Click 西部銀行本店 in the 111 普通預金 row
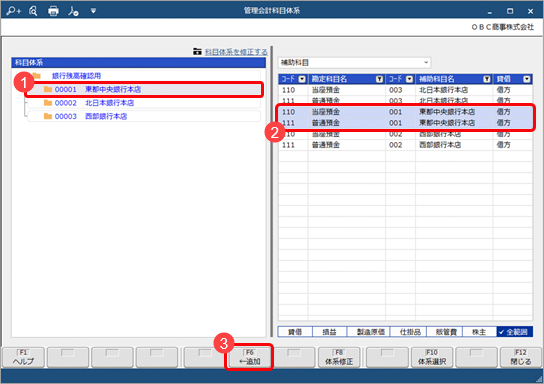544x384 pixels. point(440,145)
